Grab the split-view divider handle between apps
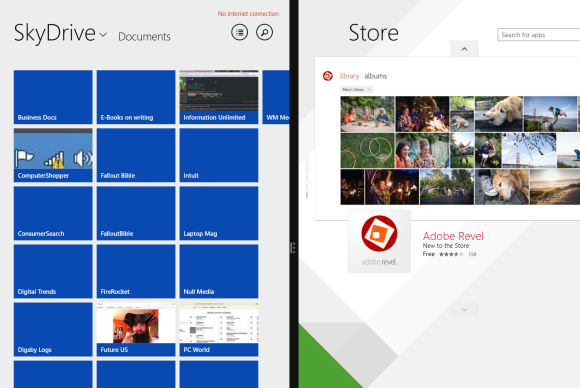 (x=293, y=247)
